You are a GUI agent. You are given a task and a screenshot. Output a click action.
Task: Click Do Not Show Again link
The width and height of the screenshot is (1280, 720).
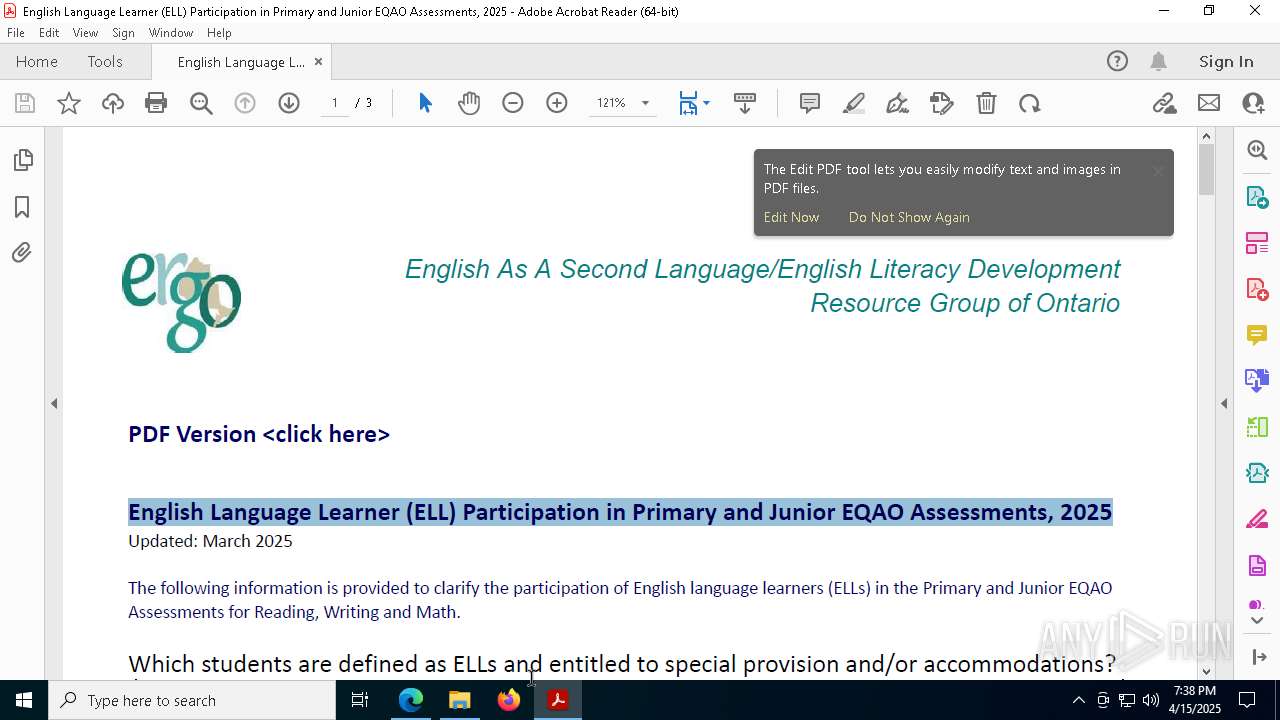click(x=909, y=217)
